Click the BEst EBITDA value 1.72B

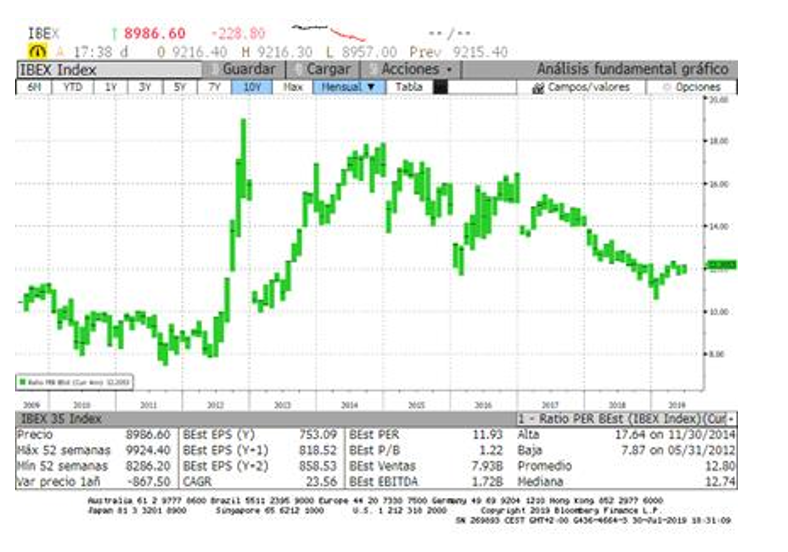point(487,482)
